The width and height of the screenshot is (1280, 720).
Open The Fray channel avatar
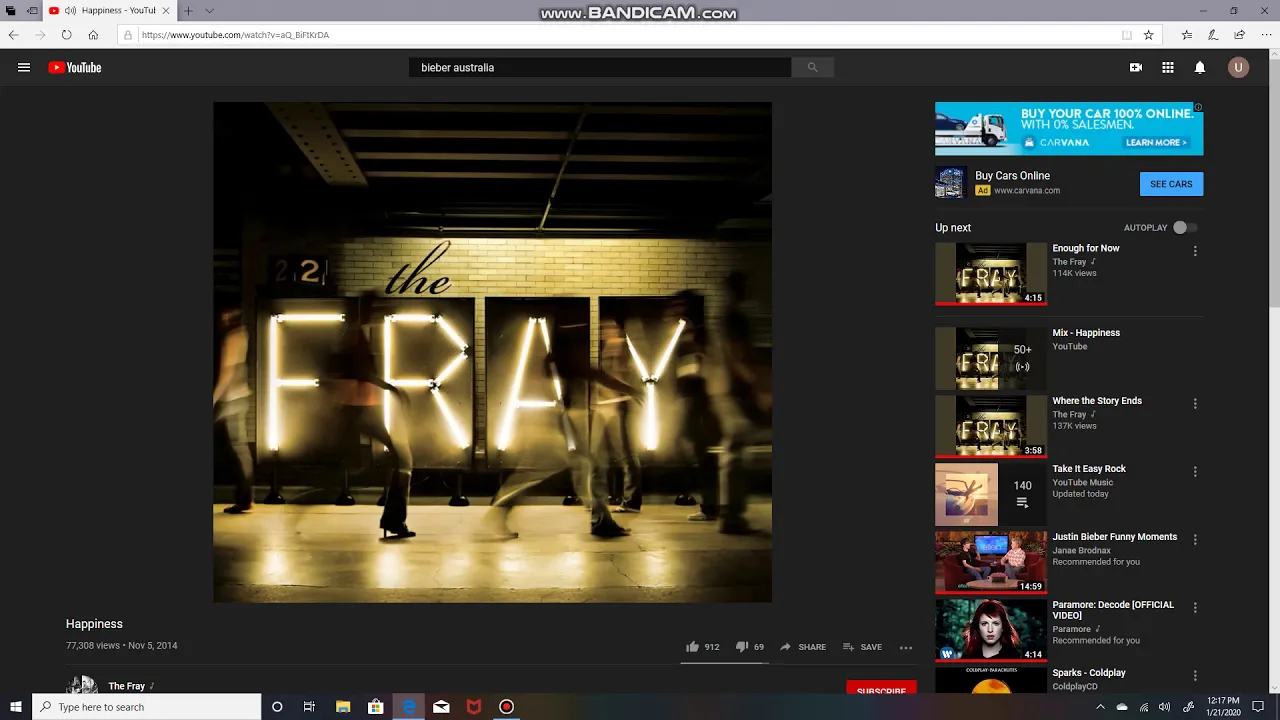pyautogui.click(x=82, y=686)
